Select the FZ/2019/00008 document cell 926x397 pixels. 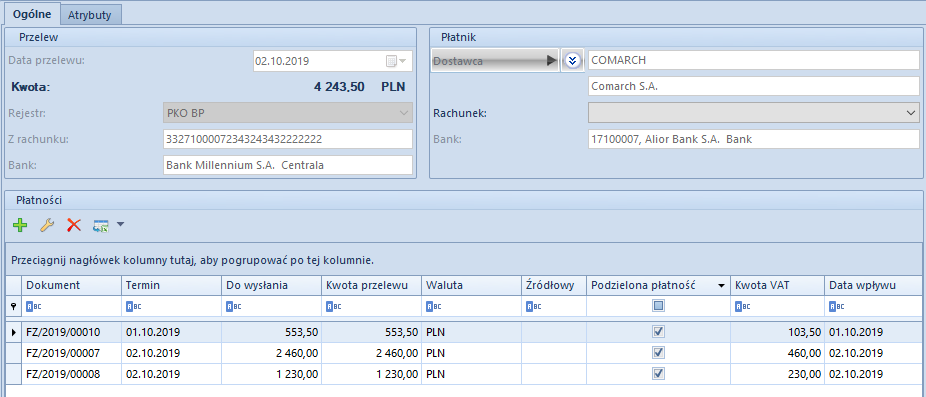(x=71, y=373)
